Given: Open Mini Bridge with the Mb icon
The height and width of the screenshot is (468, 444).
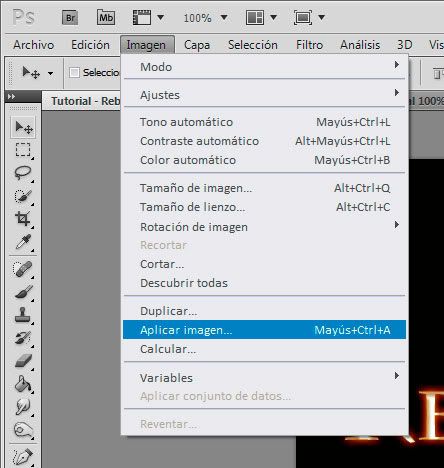Looking at the screenshot, I should (x=106, y=17).
